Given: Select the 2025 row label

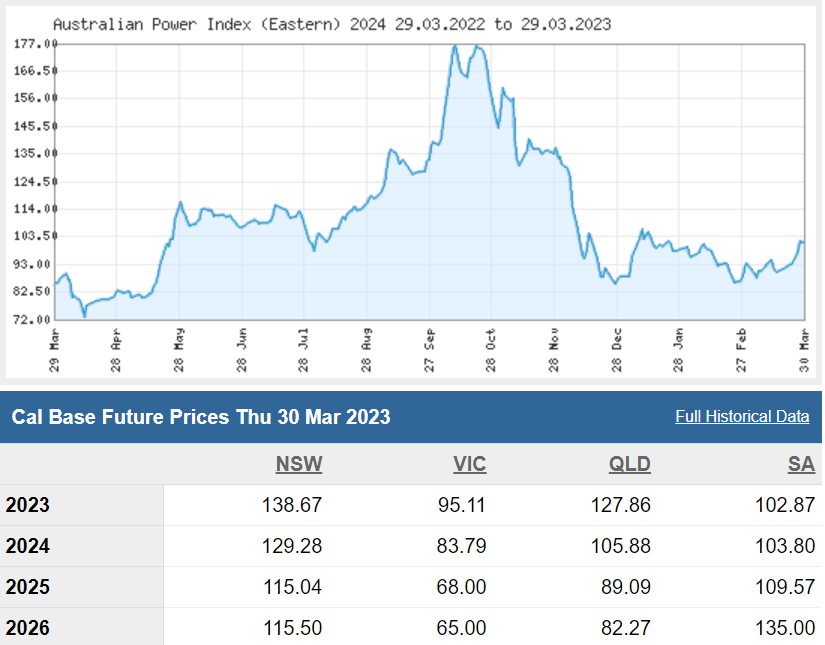Looking at the screenshot, I should click(x=28, y=587).
